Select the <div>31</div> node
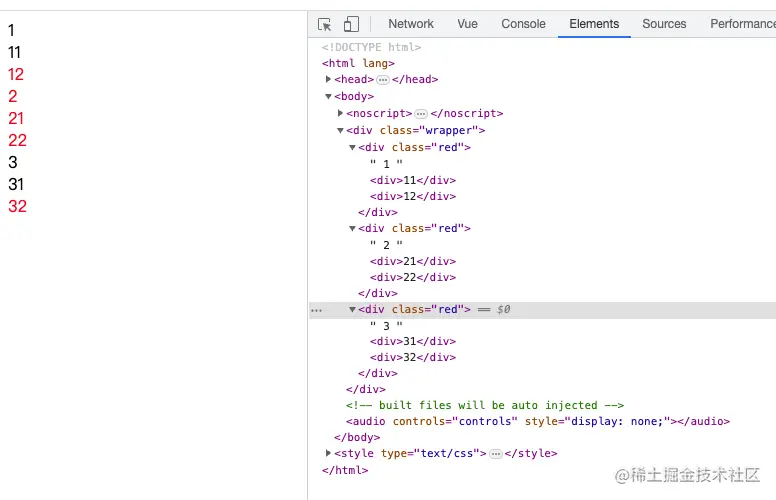Image resolution: width=776 pixels, height=500 pixels. coord(413,342)
